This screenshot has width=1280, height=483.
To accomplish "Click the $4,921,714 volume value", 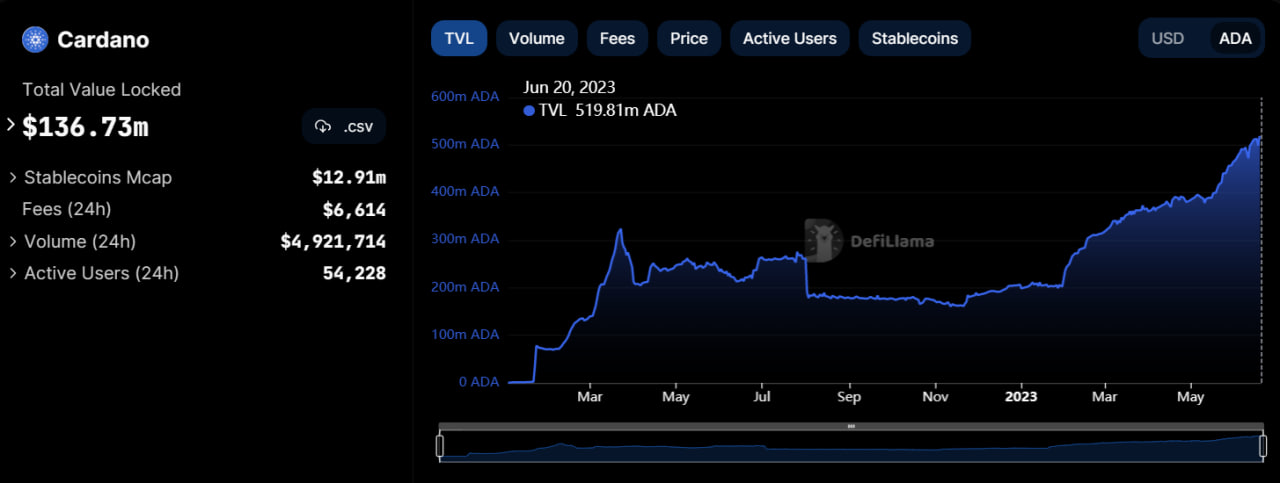I will point(333,242).
